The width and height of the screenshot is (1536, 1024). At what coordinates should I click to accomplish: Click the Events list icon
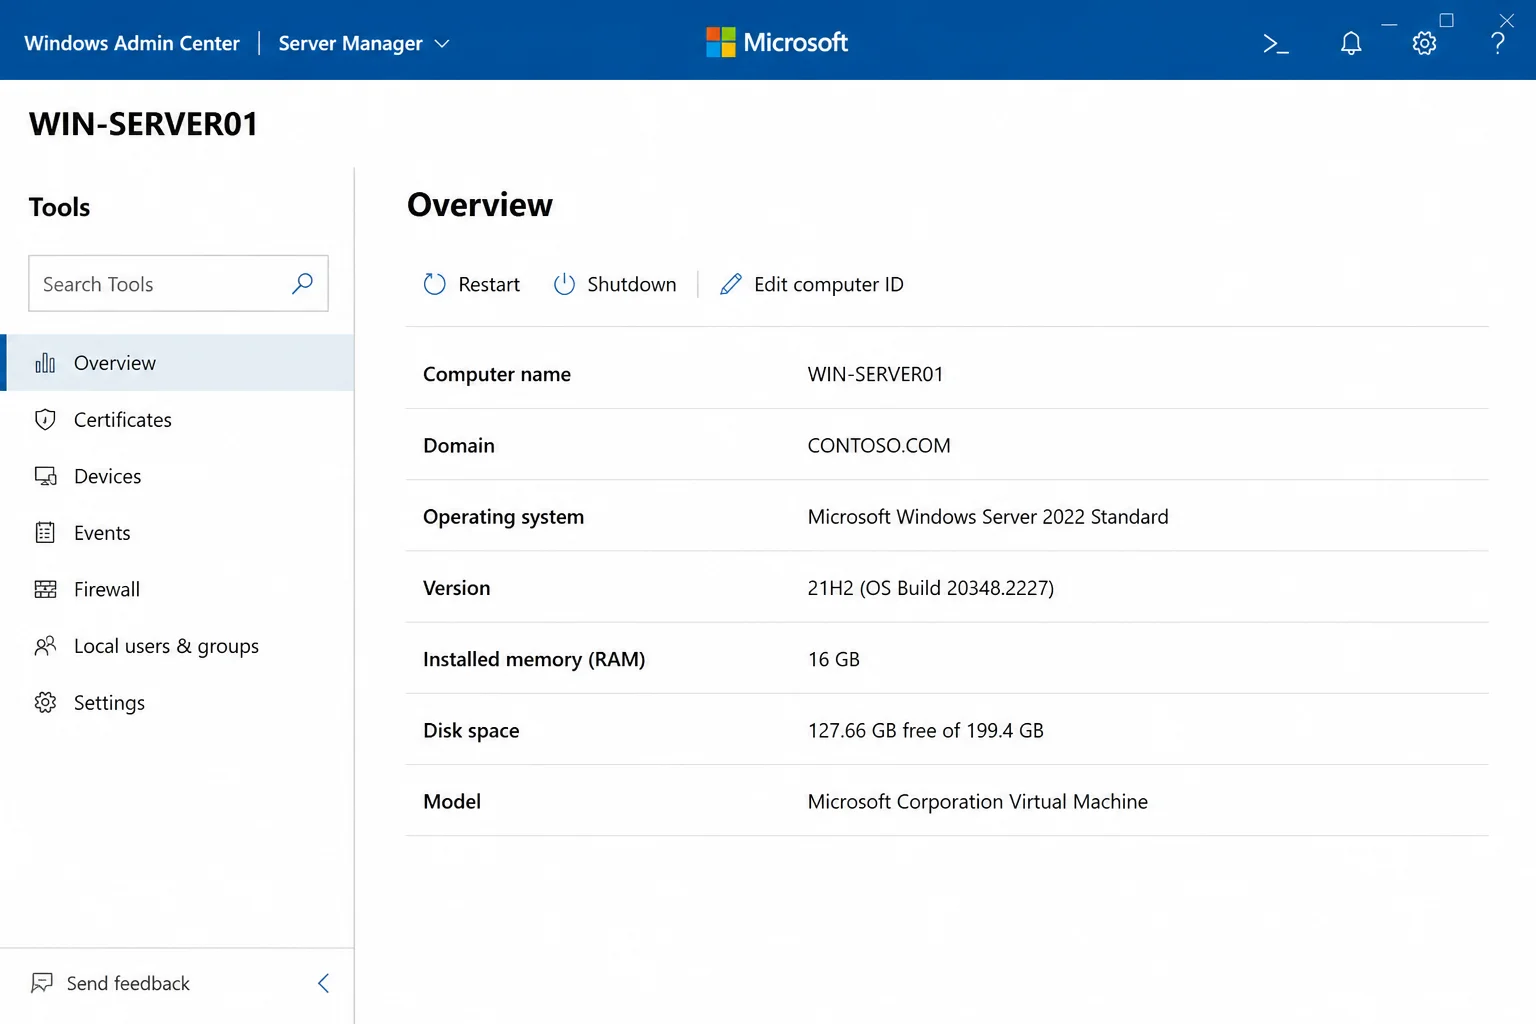point(45,533)
